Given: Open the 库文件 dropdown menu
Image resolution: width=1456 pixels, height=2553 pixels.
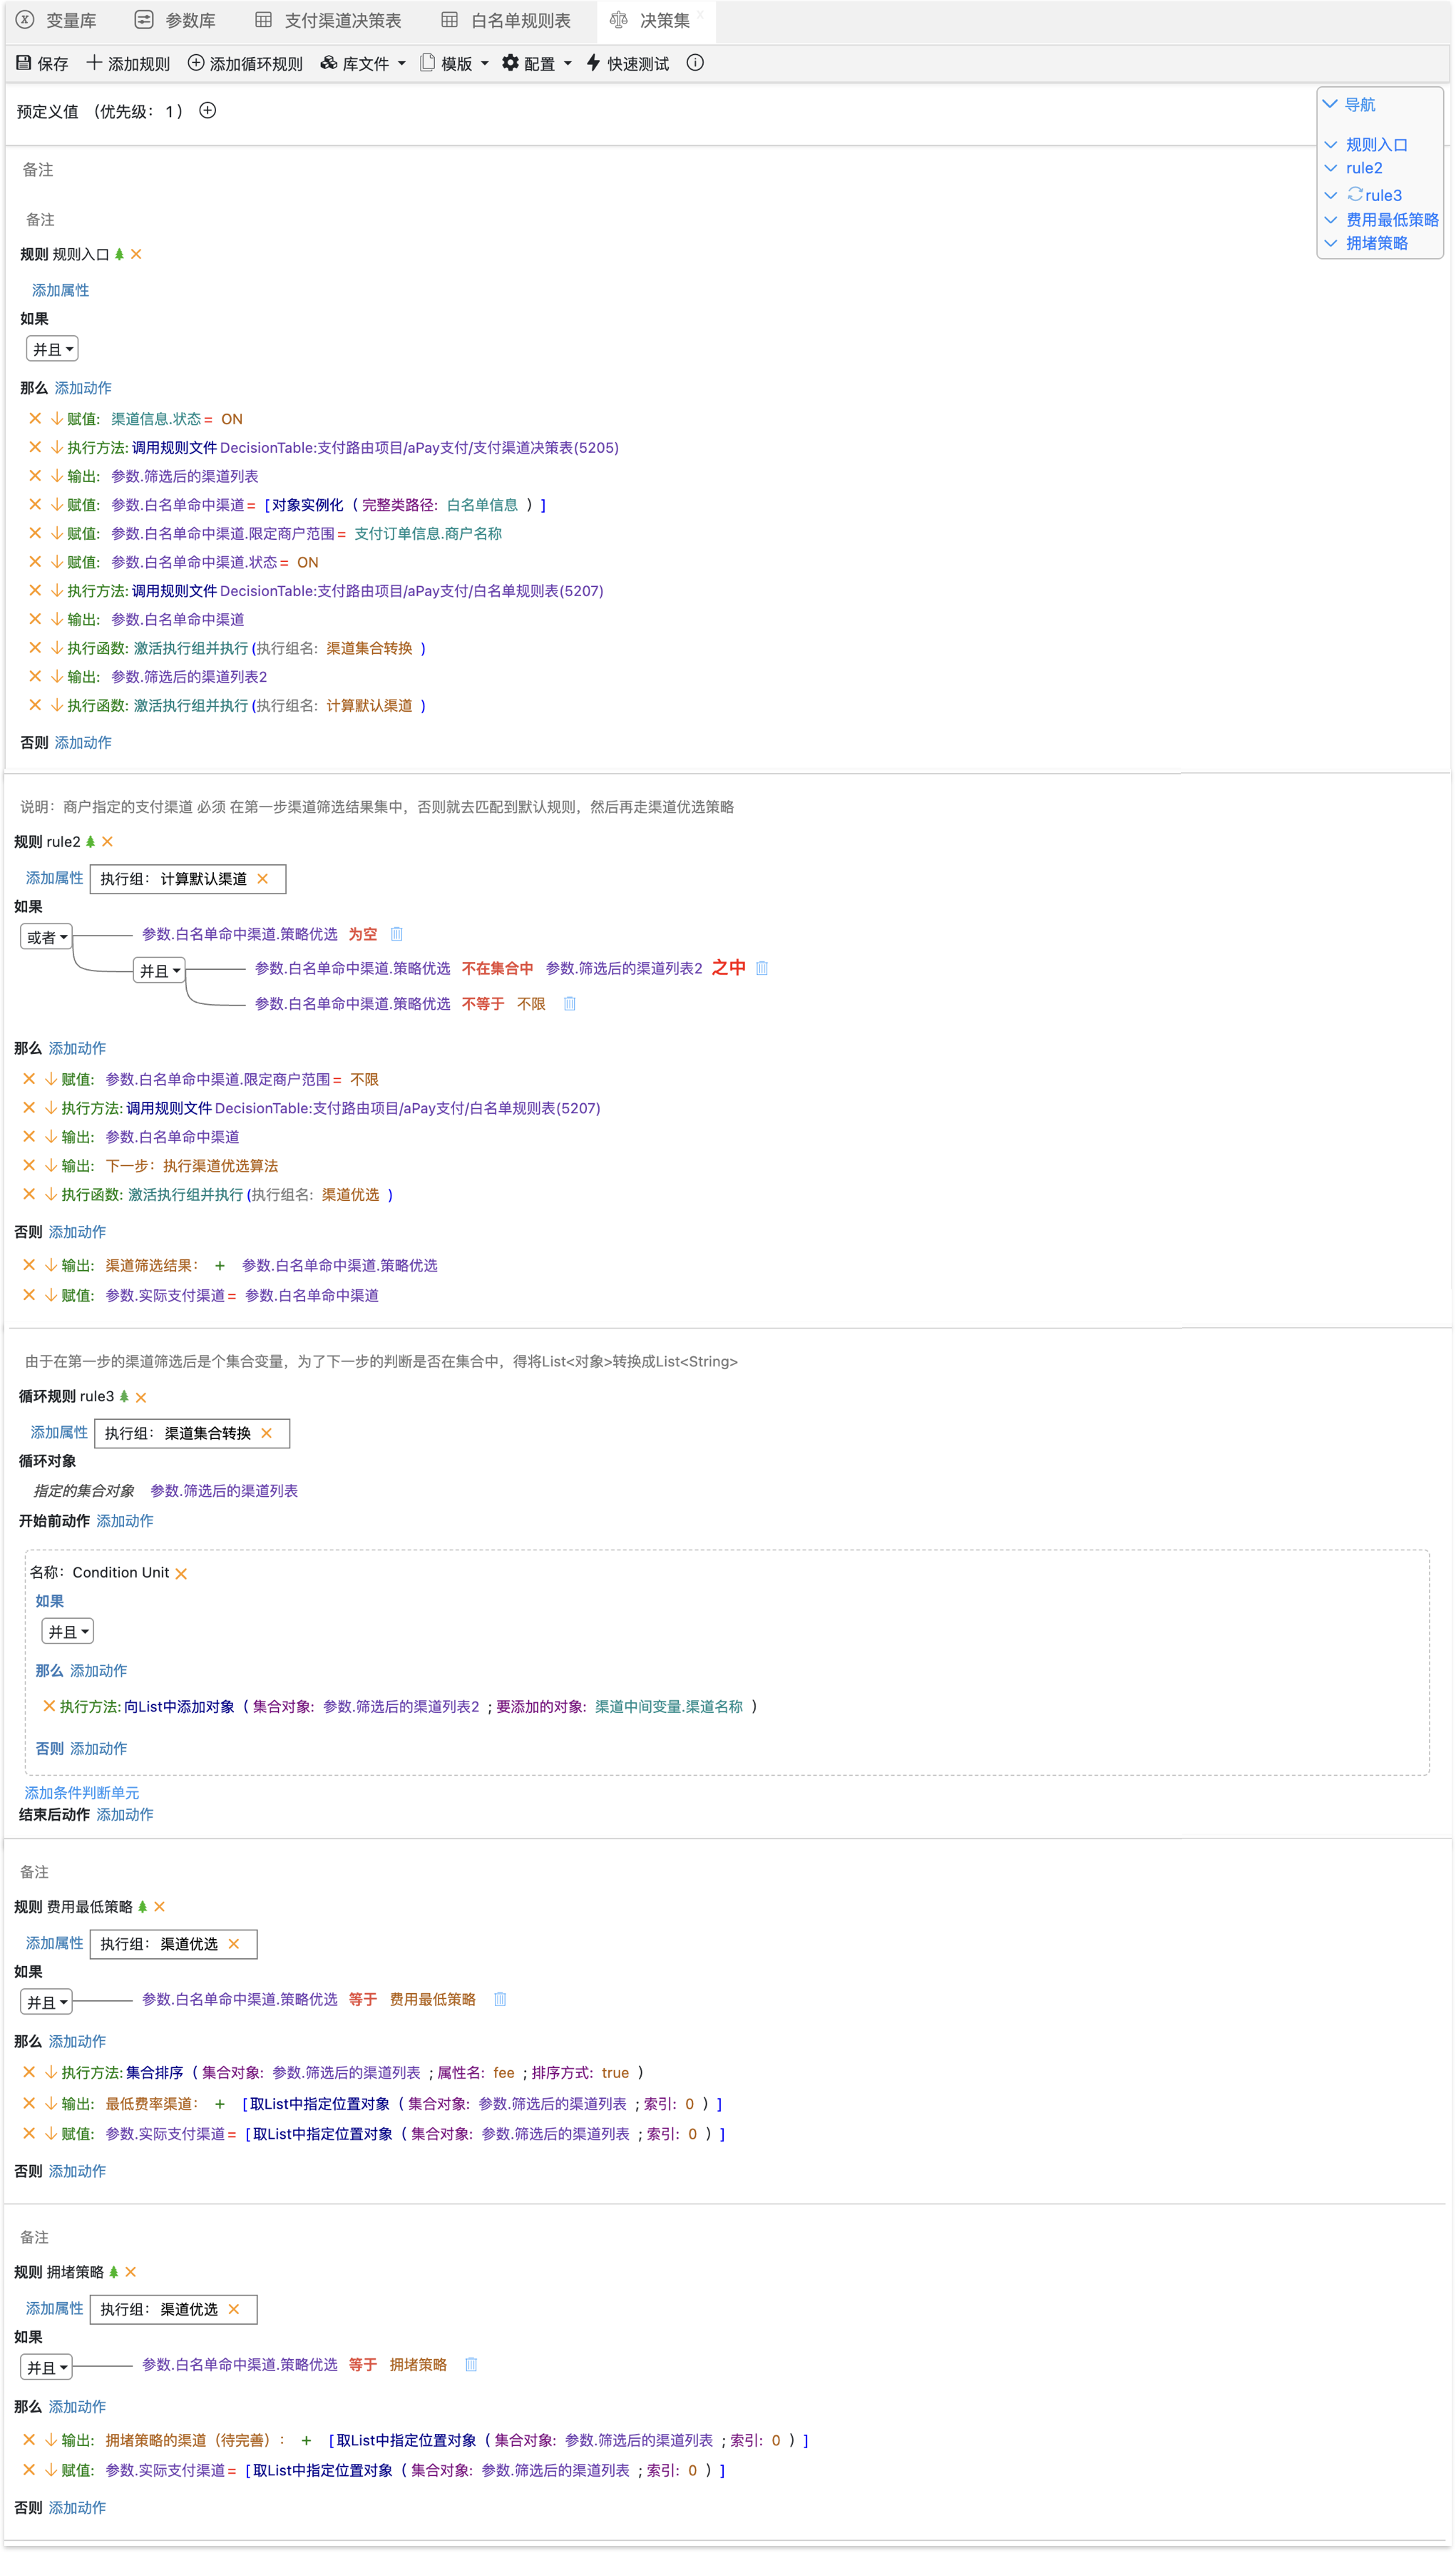Looking at the screenshot, I should coord(364,63).
